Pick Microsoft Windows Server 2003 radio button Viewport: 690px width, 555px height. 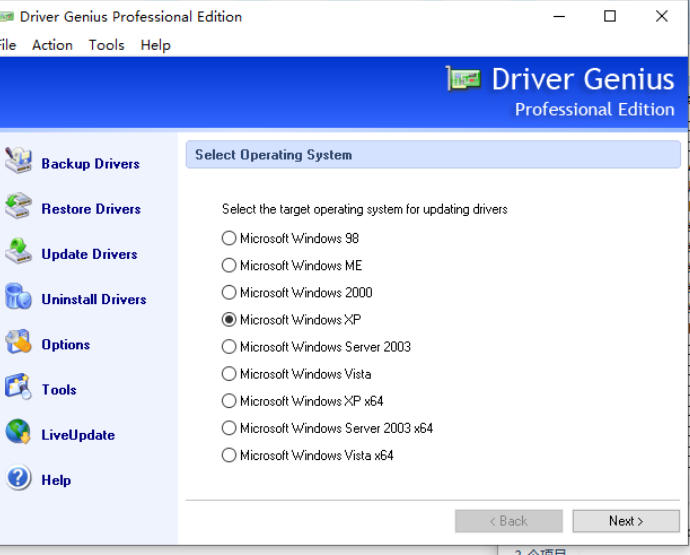coord(229,347)
